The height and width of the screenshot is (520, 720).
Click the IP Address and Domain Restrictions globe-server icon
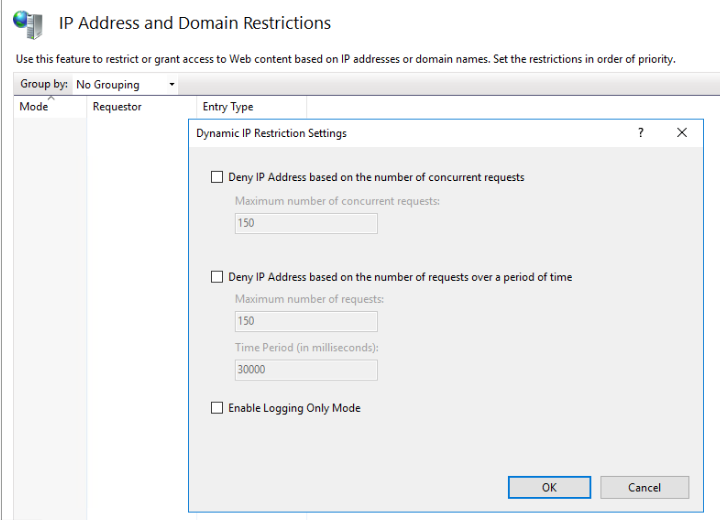click(x=28, y=24)
